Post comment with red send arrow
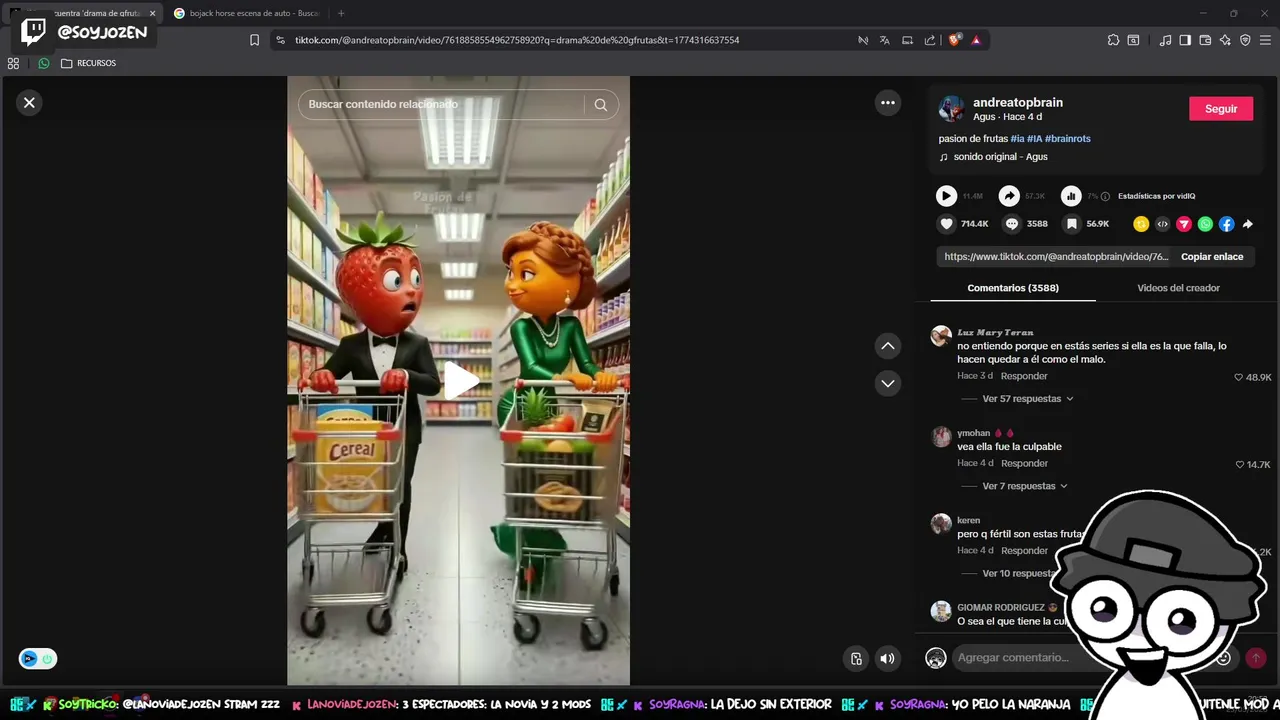Screen dimensions: 1280x720 click(1256, 658)
